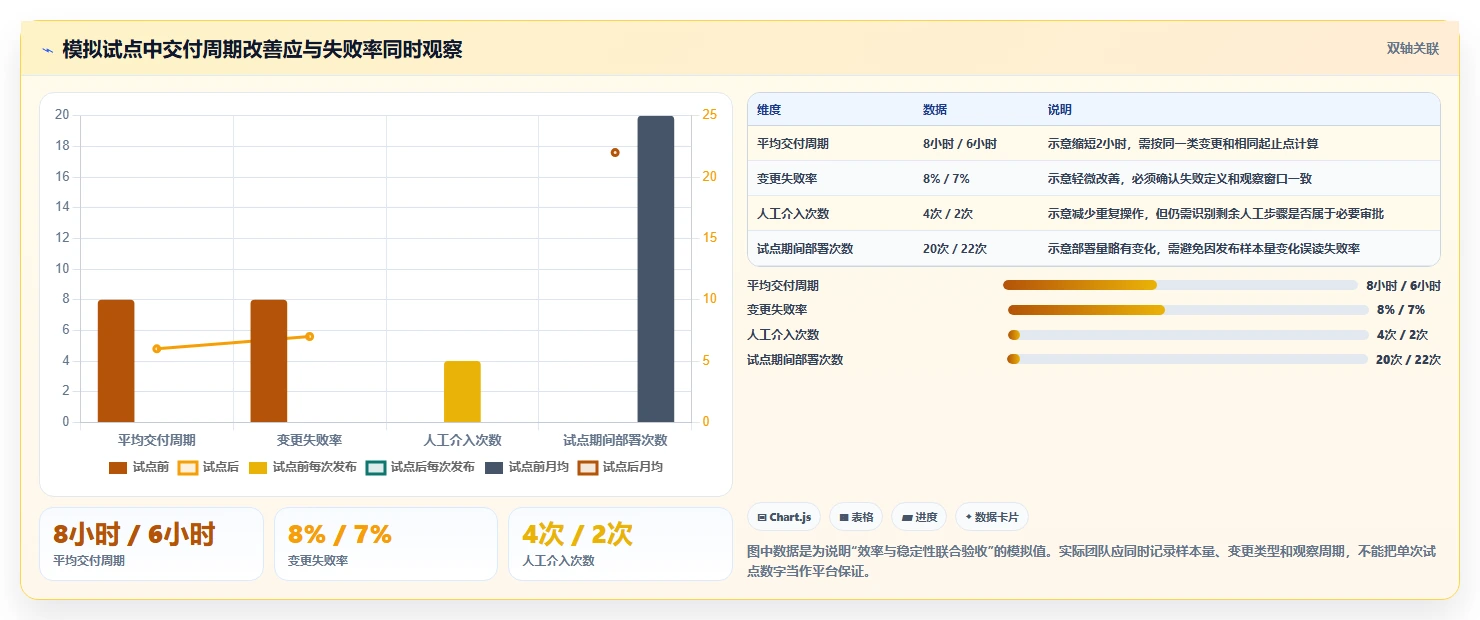Click the yellow 人工介入次数 bar
This screenshot has height=620, width=1480.
[462, 392]
